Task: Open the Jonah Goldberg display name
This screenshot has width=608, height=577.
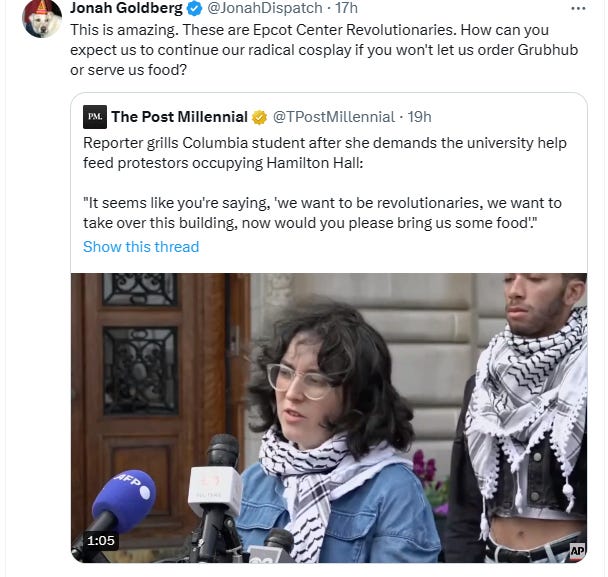Action: (x=126, y=8)
